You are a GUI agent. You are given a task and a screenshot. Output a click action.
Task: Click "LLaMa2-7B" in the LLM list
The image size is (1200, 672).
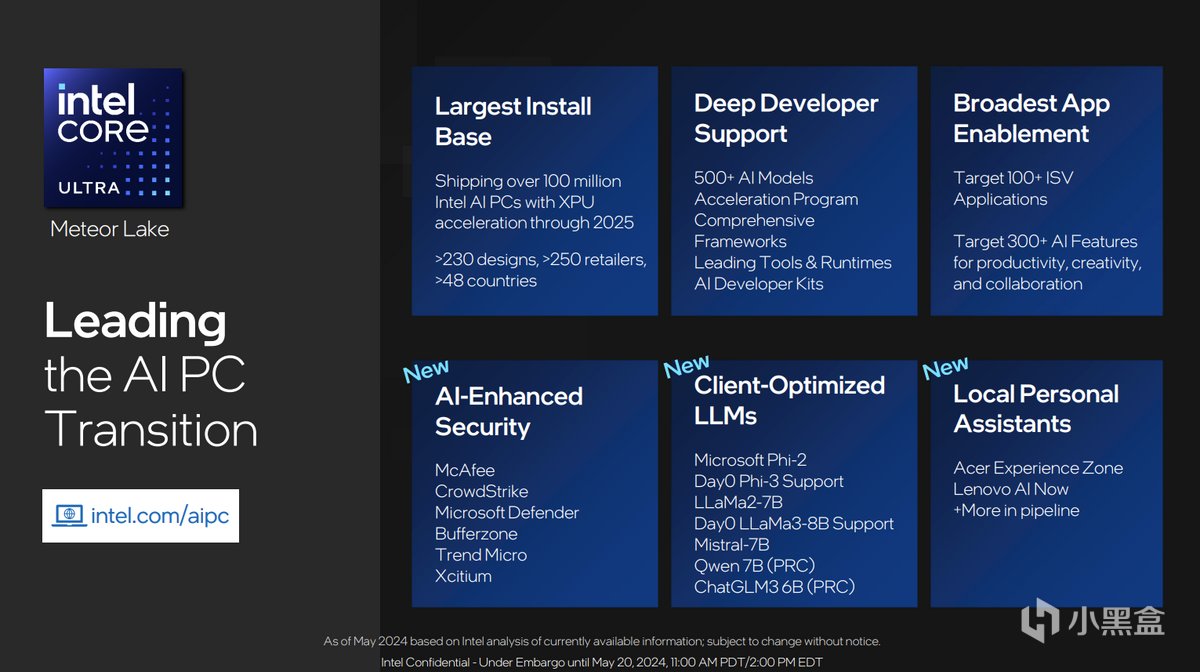[738, 502]
